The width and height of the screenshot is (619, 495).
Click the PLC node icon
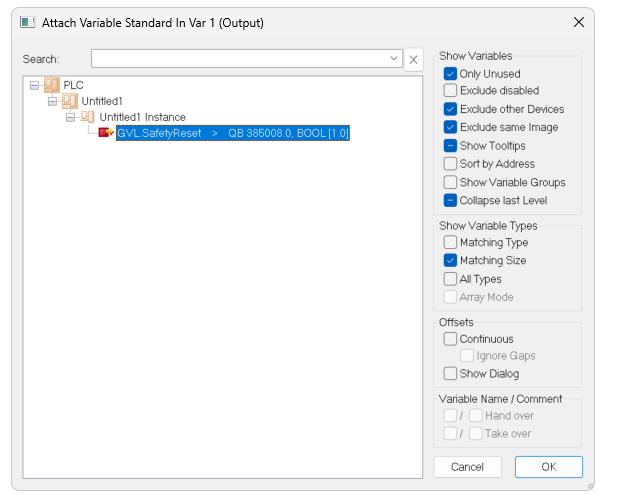click(52, 85)
